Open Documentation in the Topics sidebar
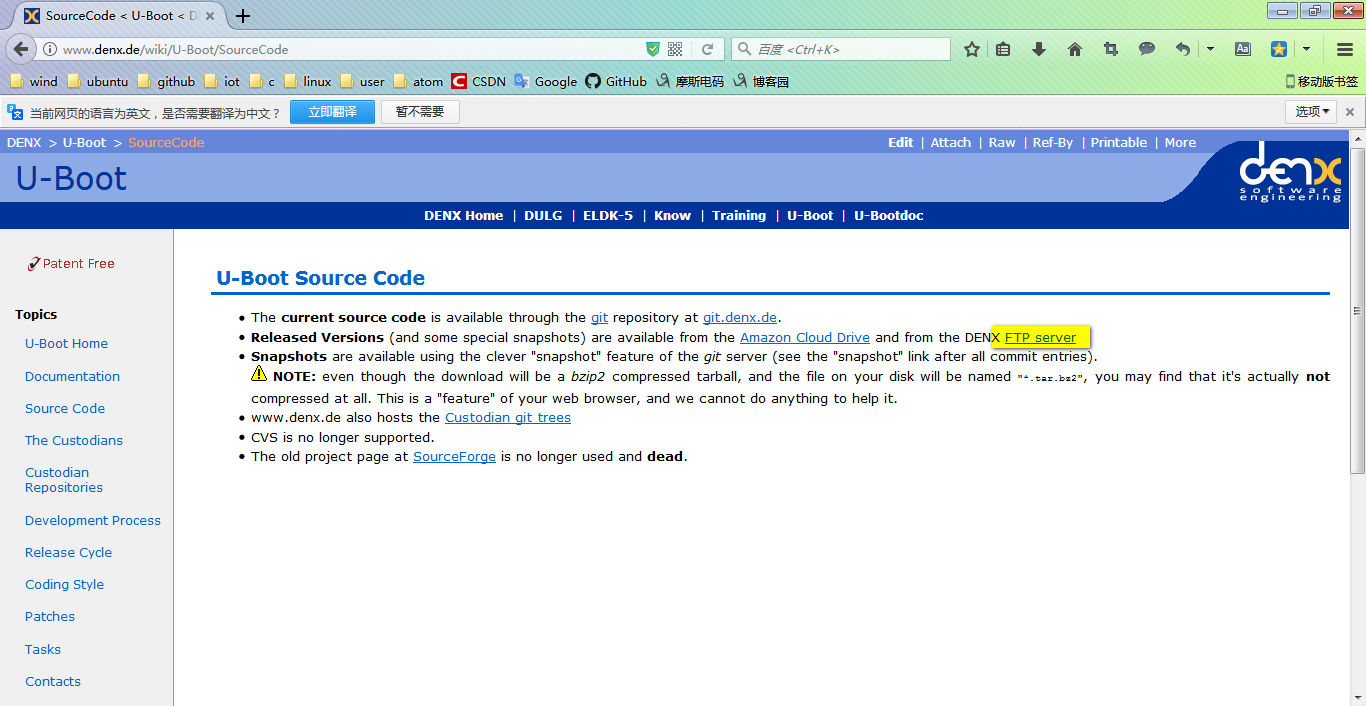Image resolution: width=1366 pixels, height=706 pixels. pyautogui.click(x=72, y=376)
